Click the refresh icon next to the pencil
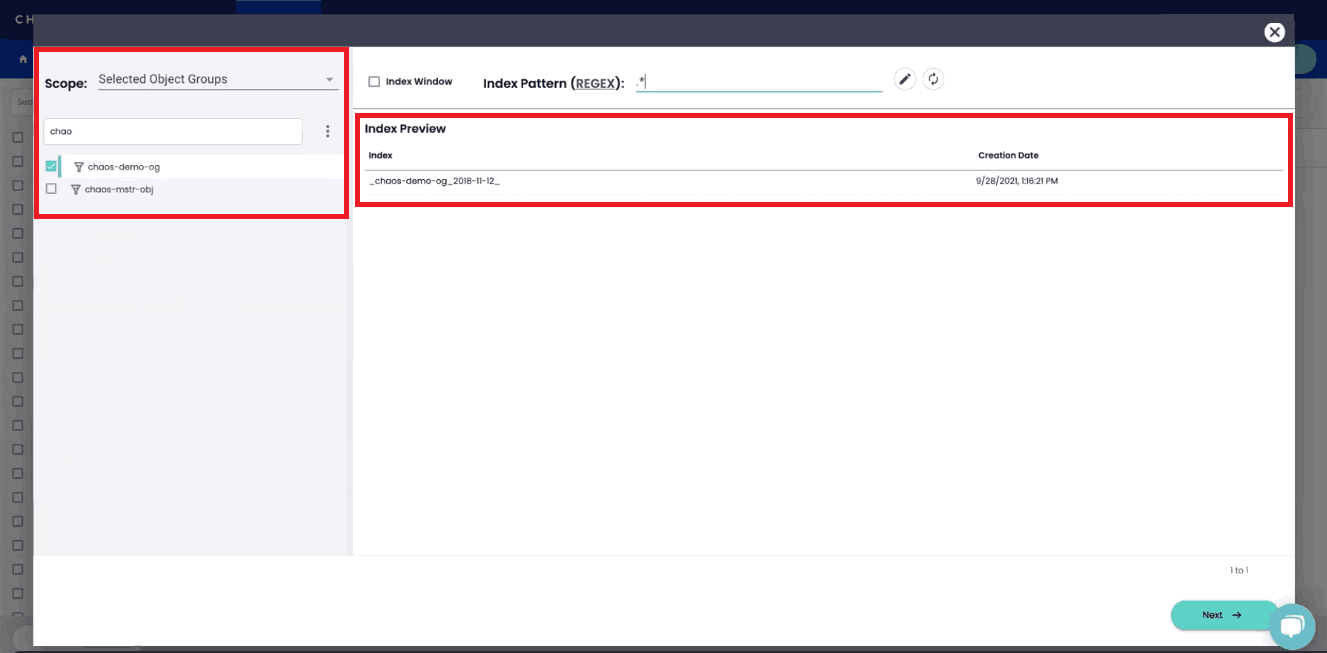The width and height of the screenshot is (1327, 653). pyautogui.click(x=933, y=80)
